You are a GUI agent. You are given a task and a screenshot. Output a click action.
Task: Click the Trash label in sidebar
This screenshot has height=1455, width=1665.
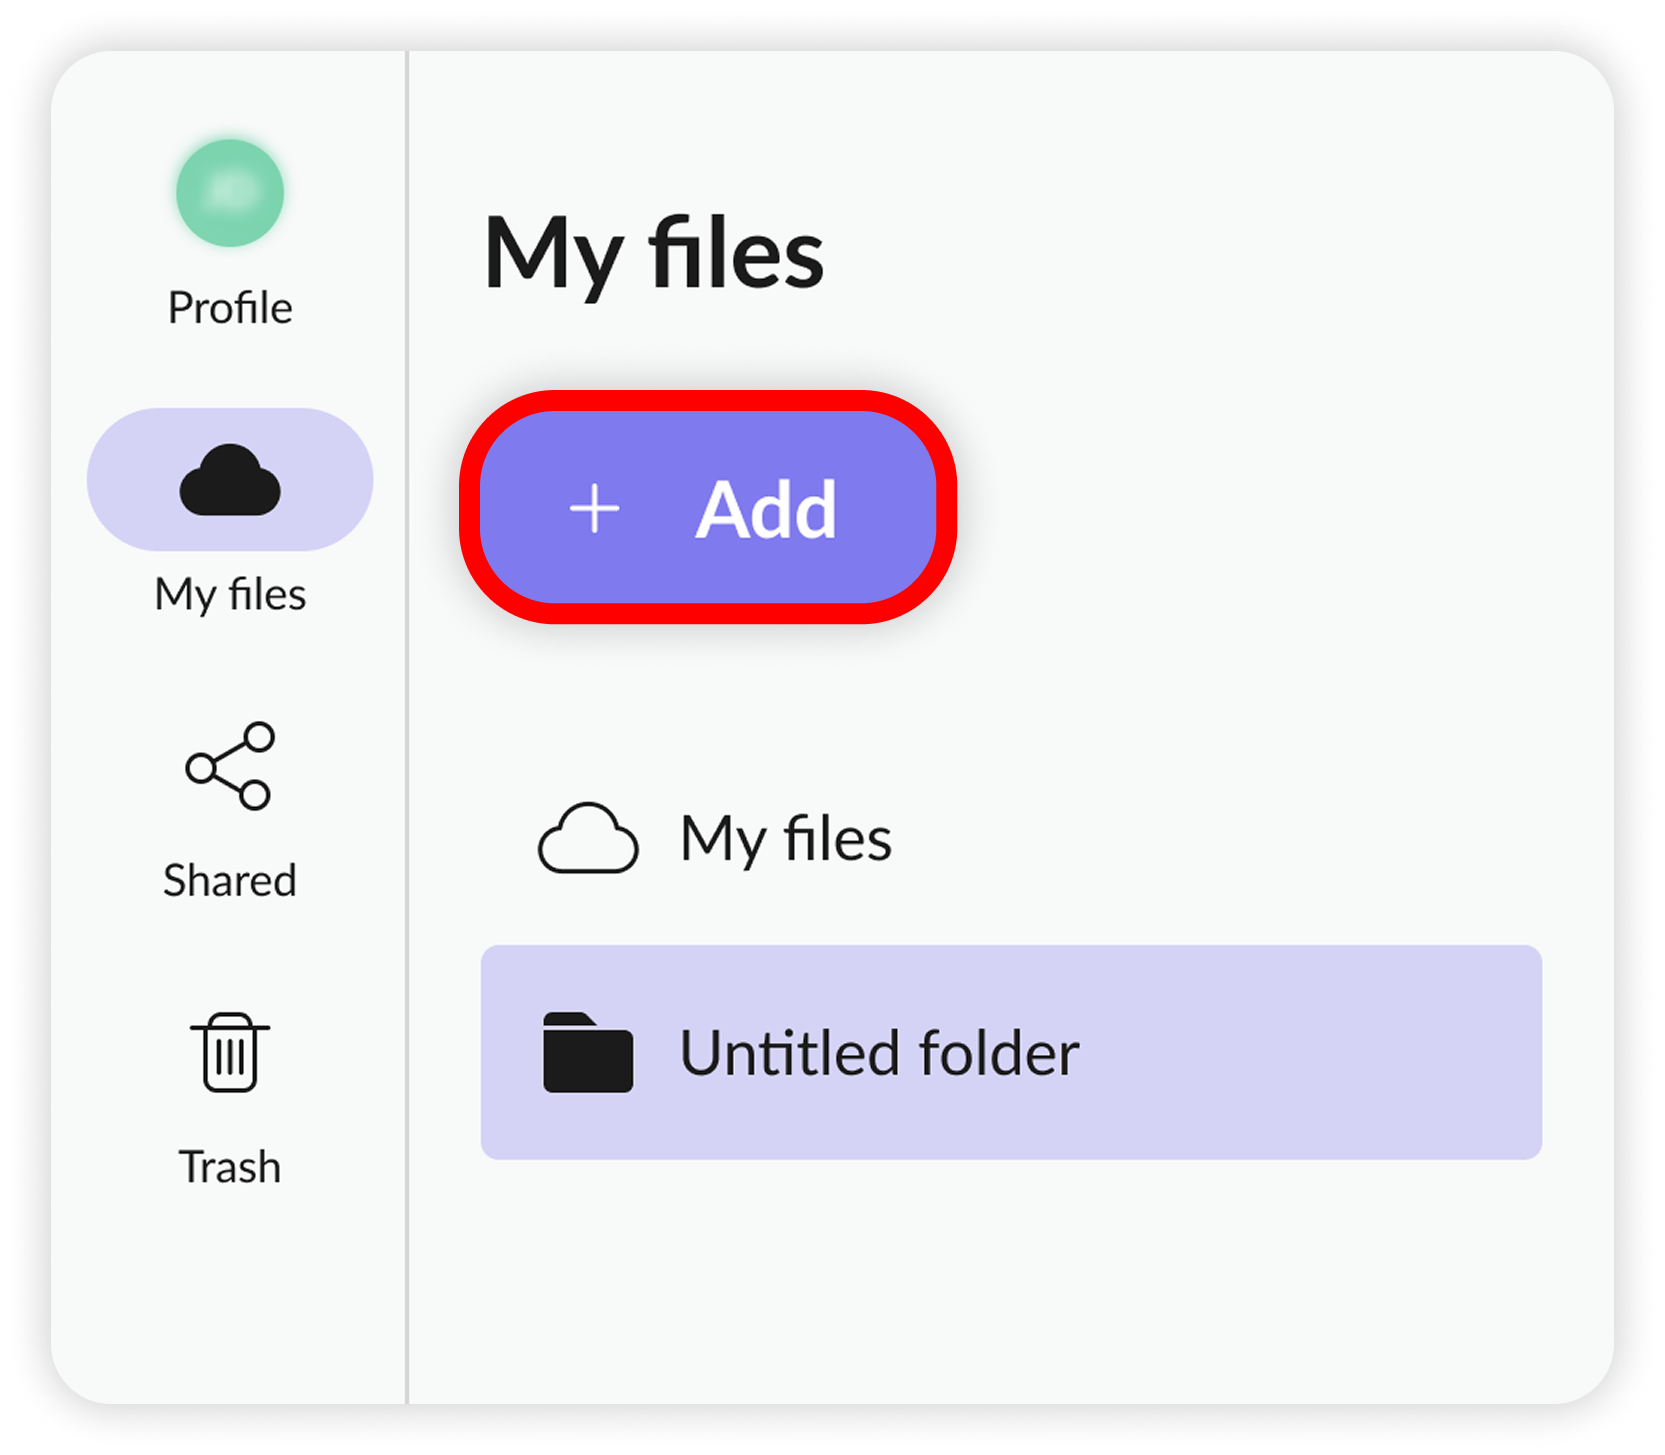pyautogui.click(x=230, y=1167)
